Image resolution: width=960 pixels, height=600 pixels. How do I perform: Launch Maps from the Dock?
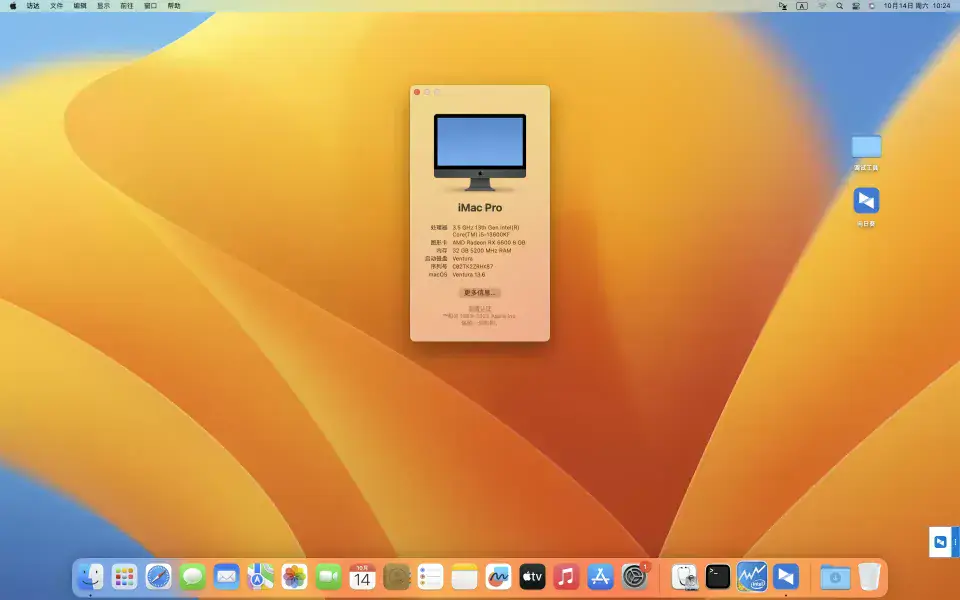(260, 577)
